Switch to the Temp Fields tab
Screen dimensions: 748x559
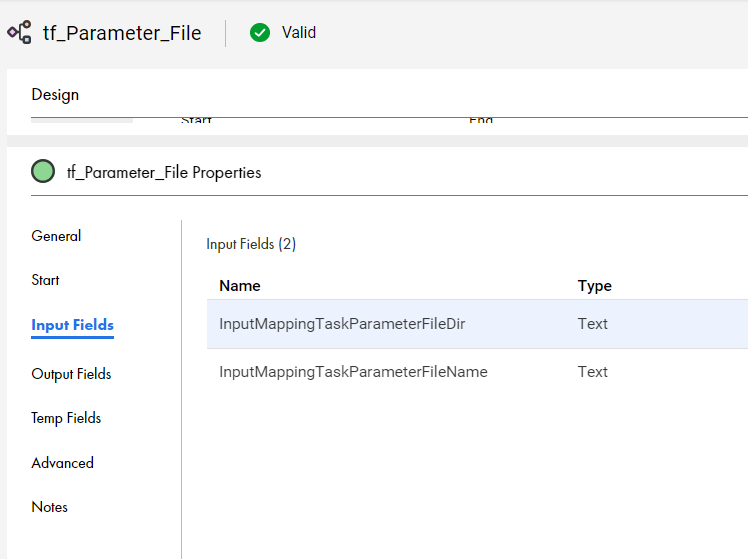pyautogui.click(x=66, y=418)
